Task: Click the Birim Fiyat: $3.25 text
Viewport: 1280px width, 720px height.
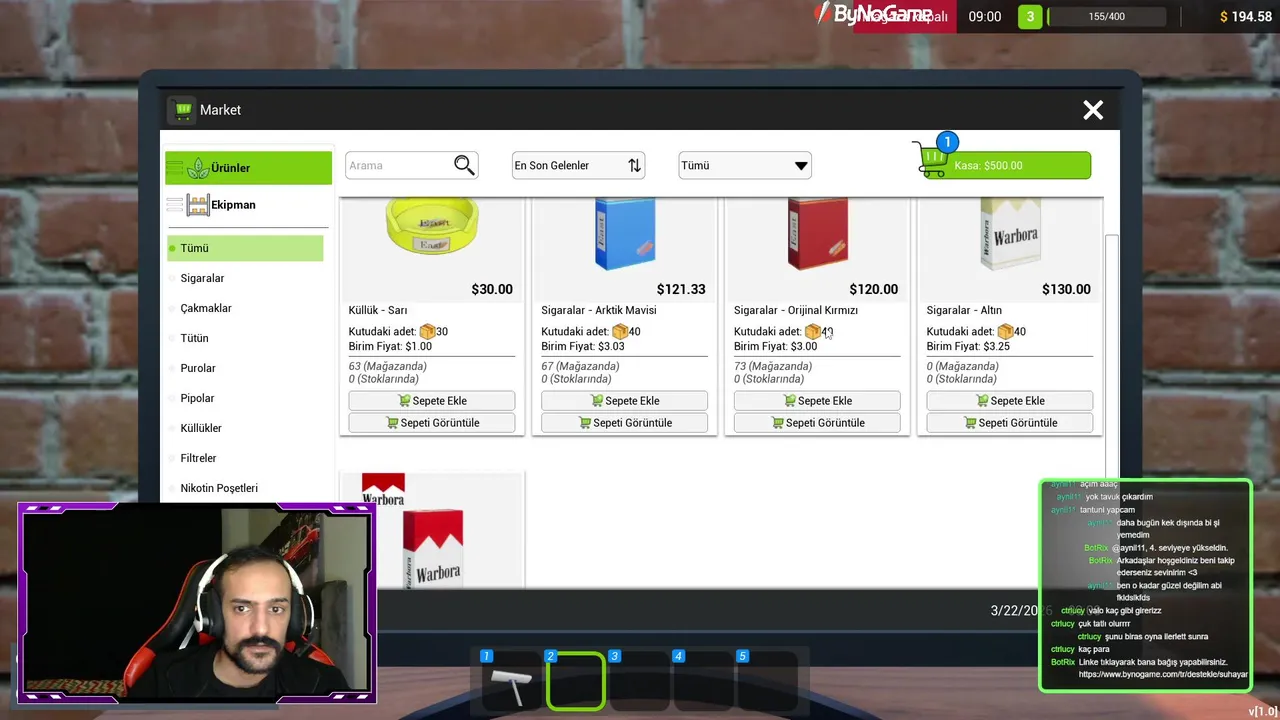Action: pos(968,346)
